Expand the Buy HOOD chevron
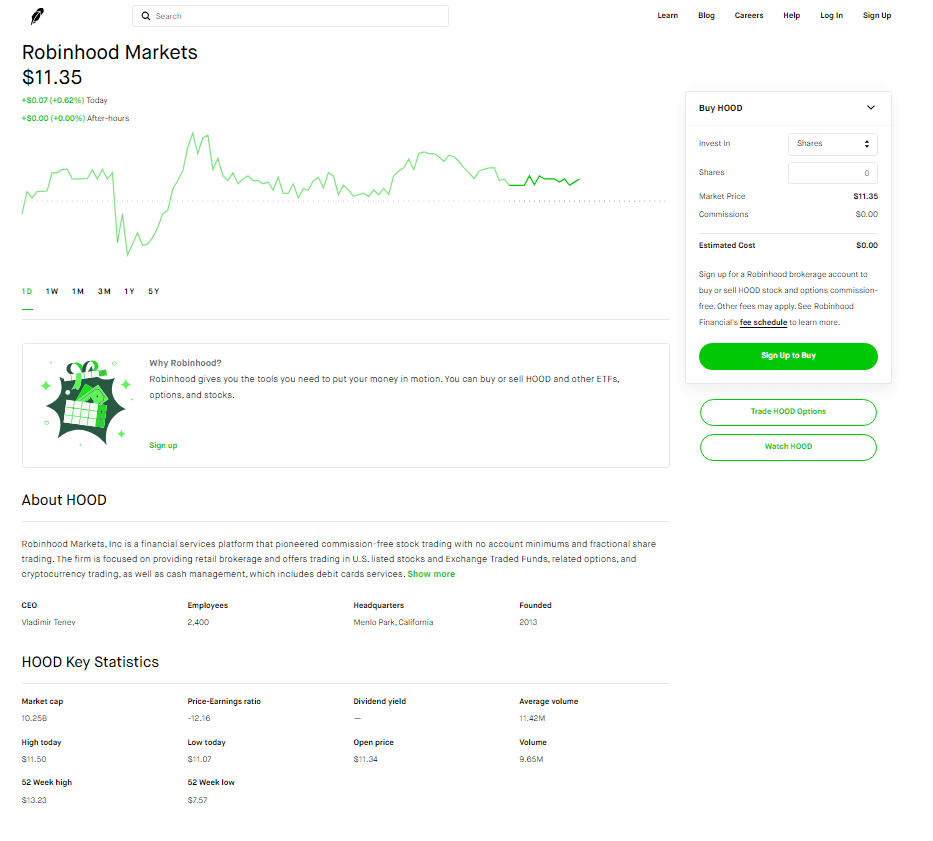This screenshot has height=841, width=933. 871,108
